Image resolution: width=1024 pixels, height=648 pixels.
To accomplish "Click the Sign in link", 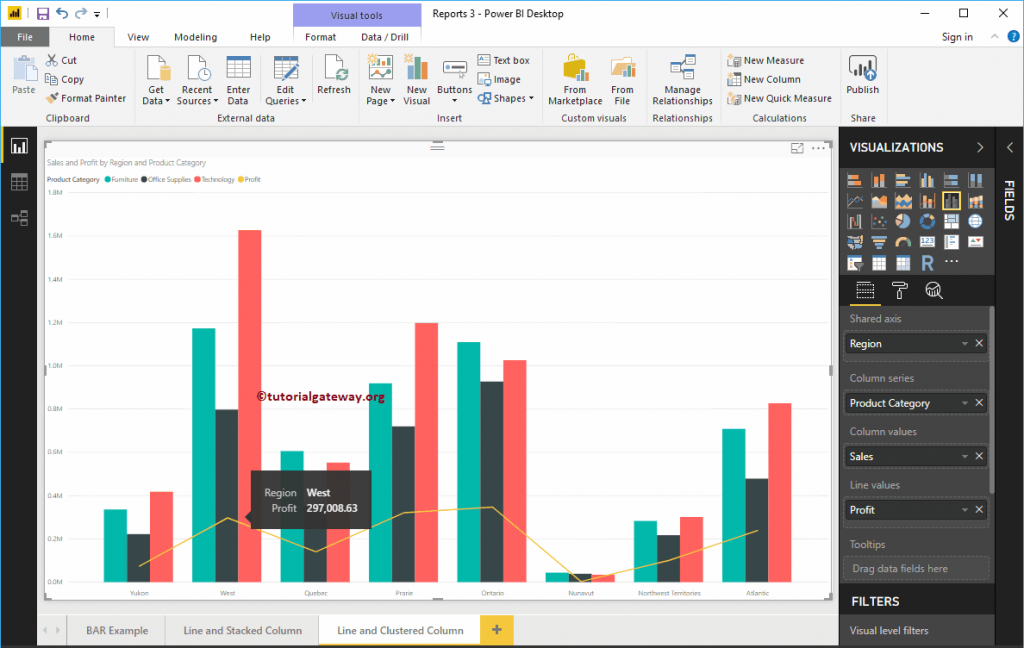I will click(957, 36).
